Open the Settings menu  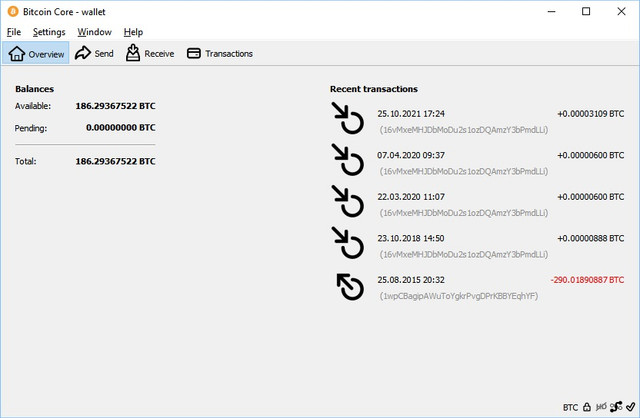click(x=49, y=32)
